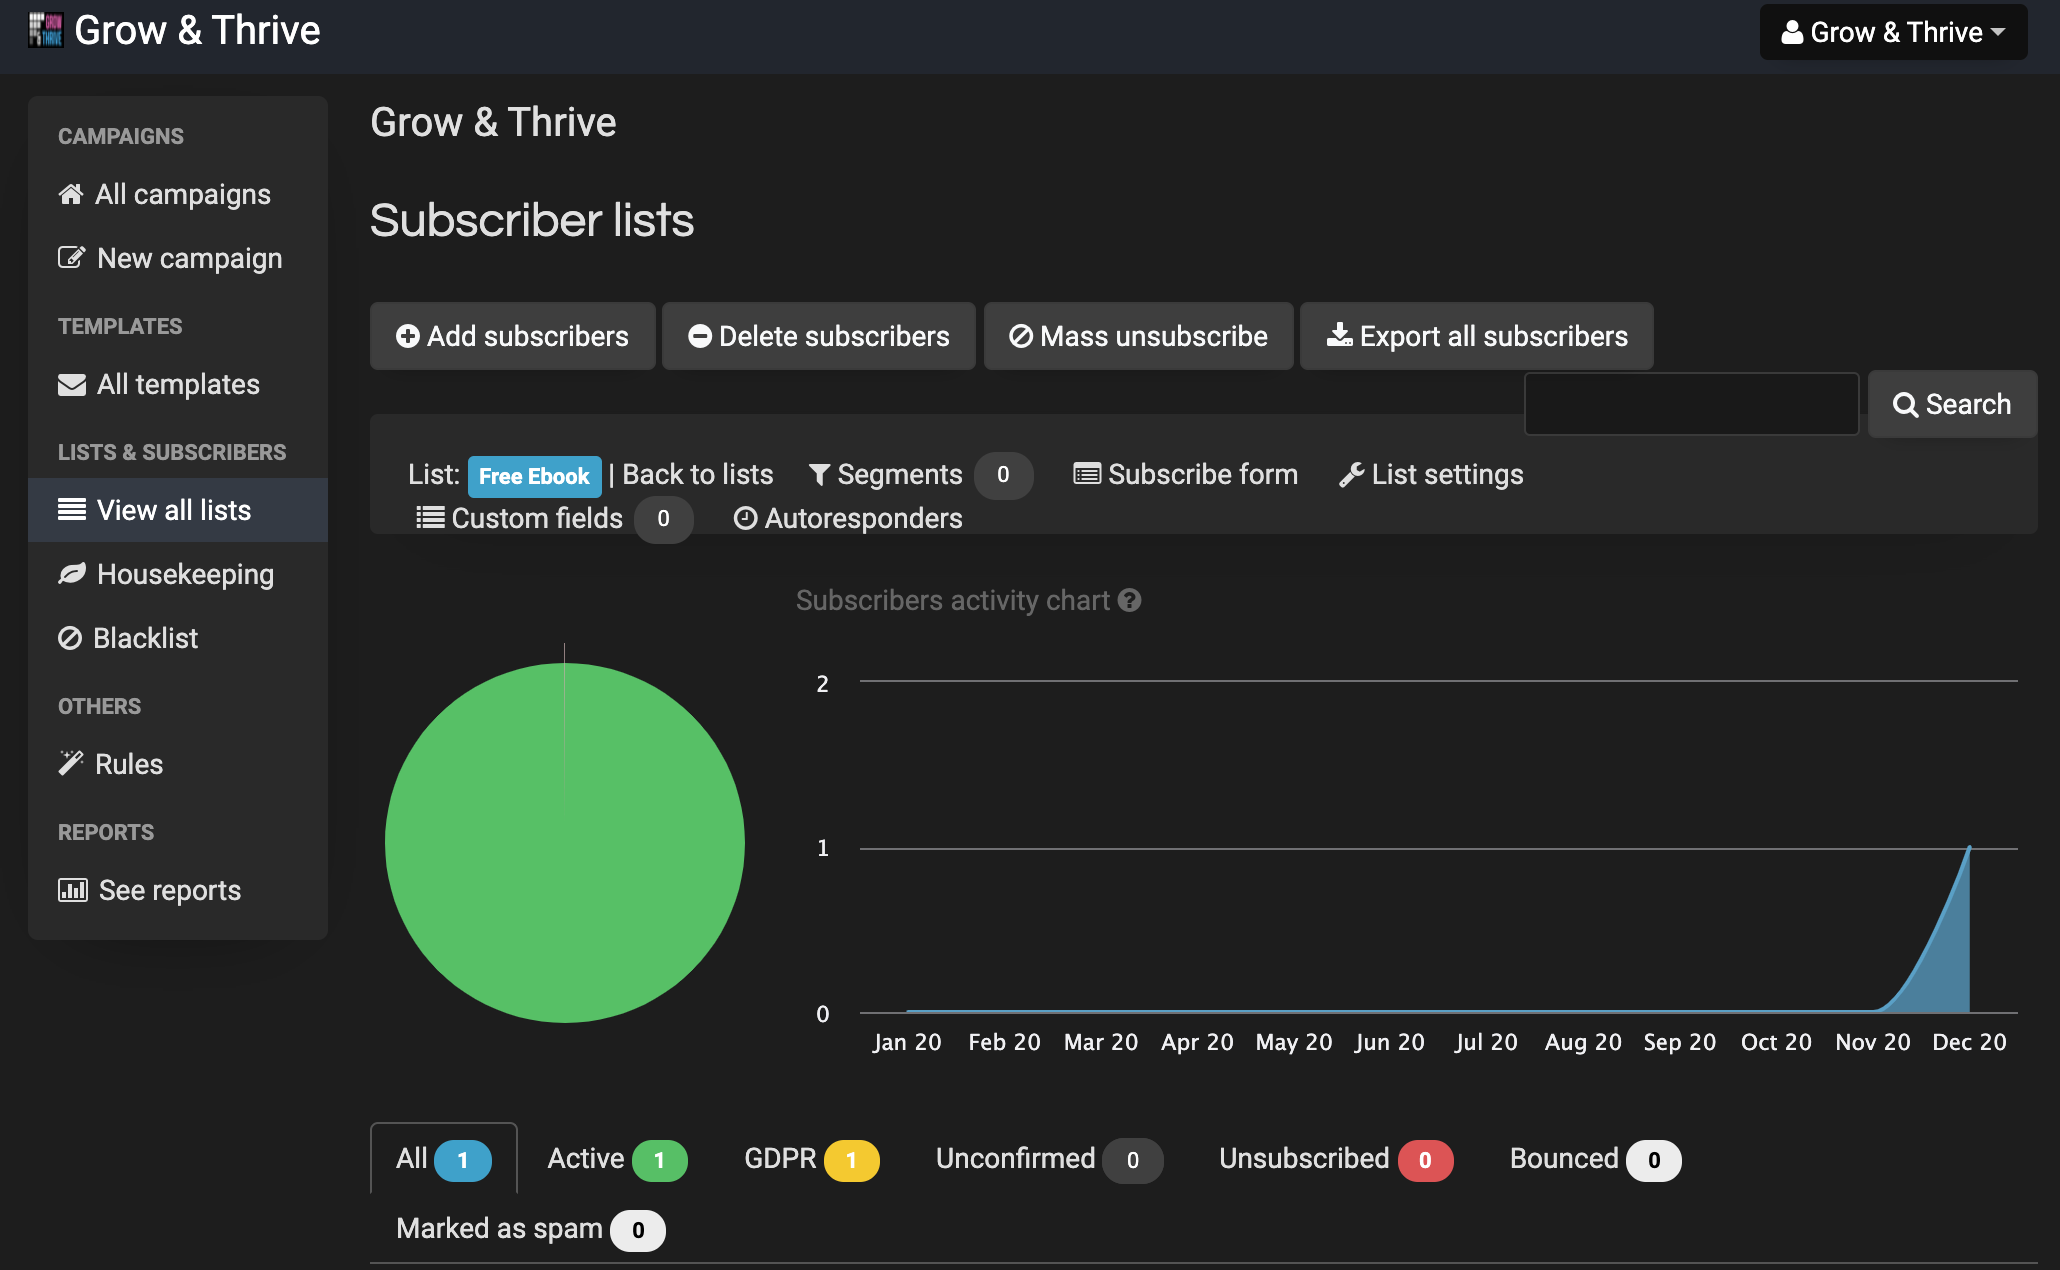The height and width of the screenshot is (1270, 2060).
Task: Show the Bounced subscribers tab
Action: [1594, 1159]
